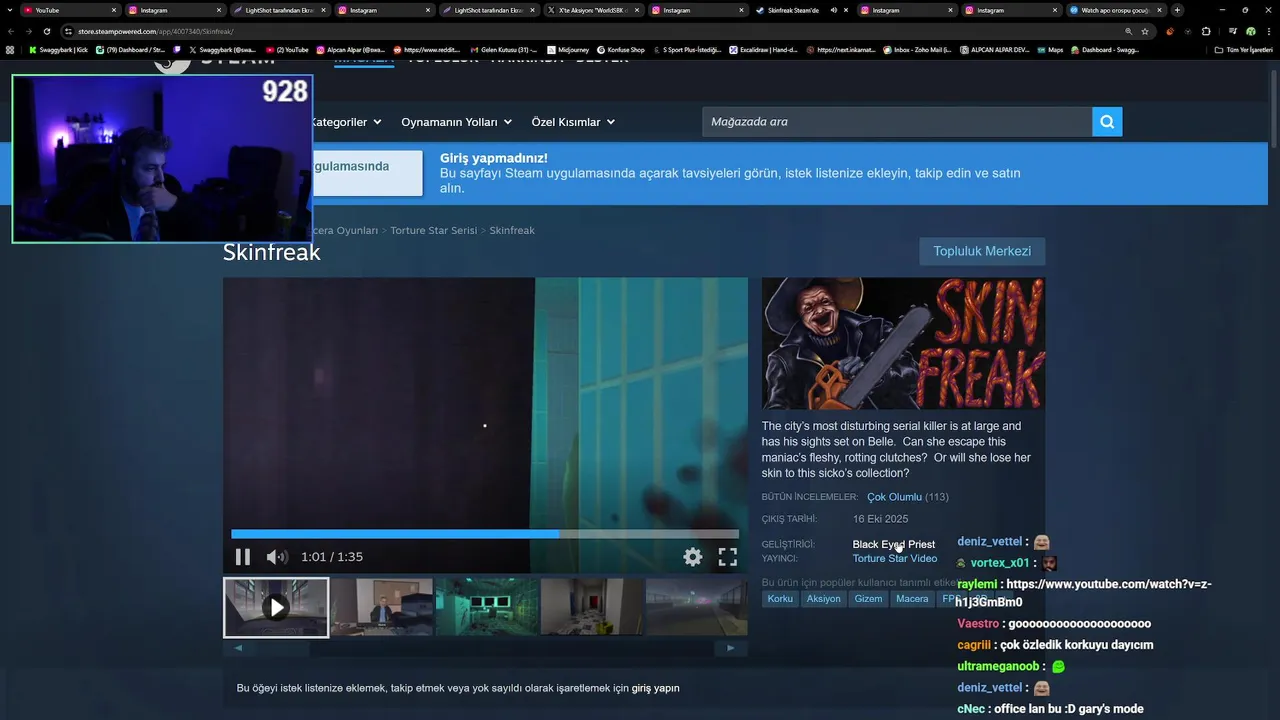Open publisher Torture Star Video link

pos(895,559)
